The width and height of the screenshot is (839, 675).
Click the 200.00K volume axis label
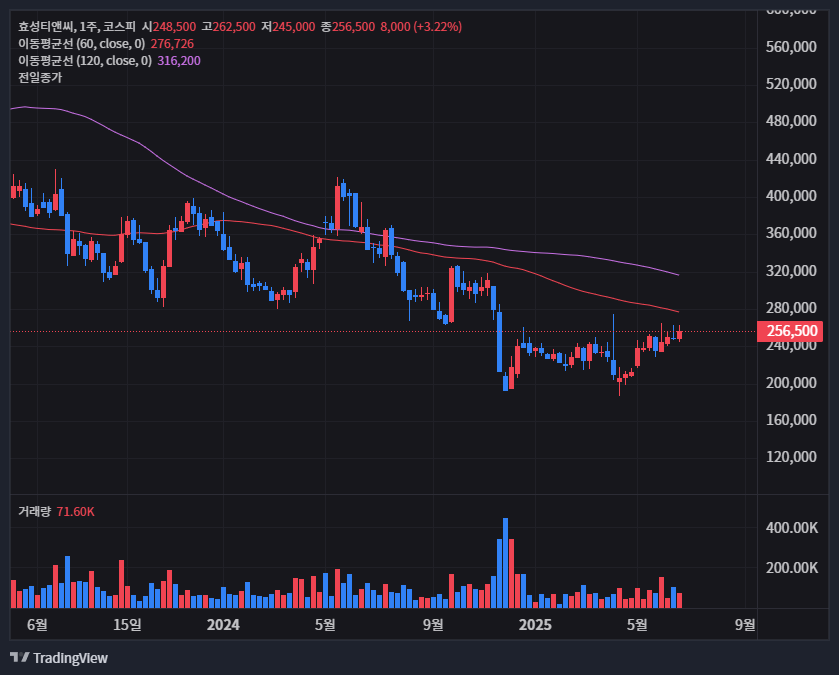[792, 567]
